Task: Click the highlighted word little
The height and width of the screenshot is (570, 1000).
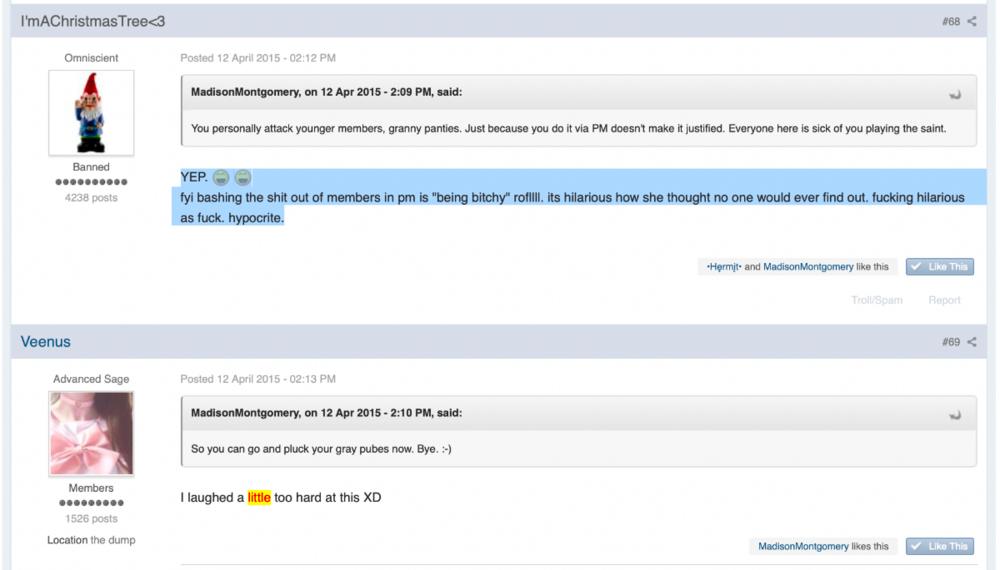Action: 259,497
